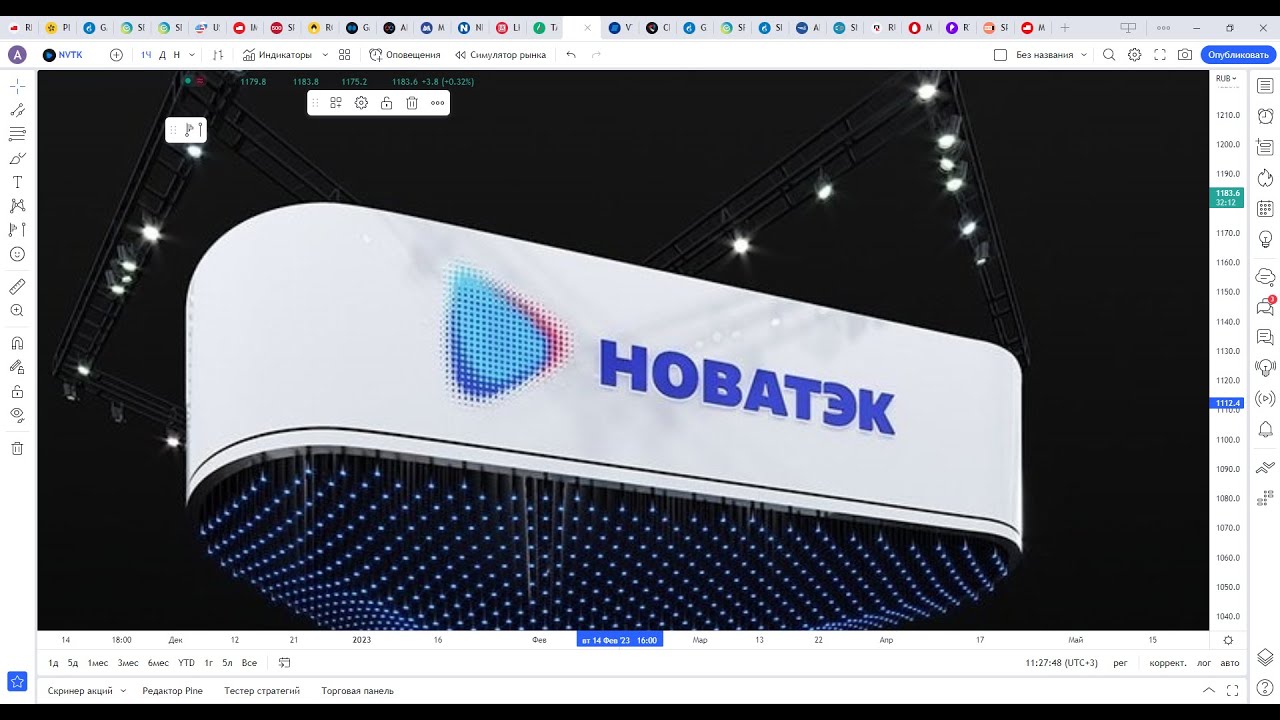Open favorites star toolbar button
The width and height of the screenshot is (1280, 720).
click(x=17, y=681)
